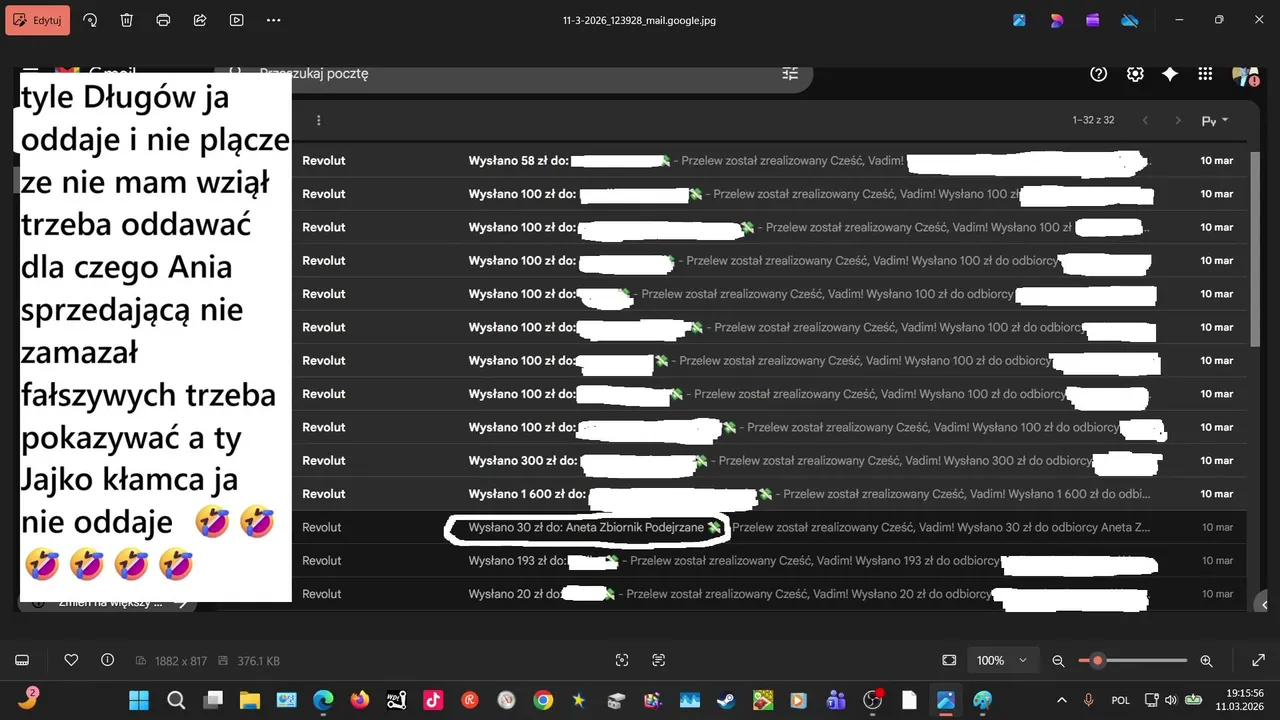The image size is (1280, 720).
Task: Click the Gemini sparkle icon in Gmail
Action: (1170, 74)
